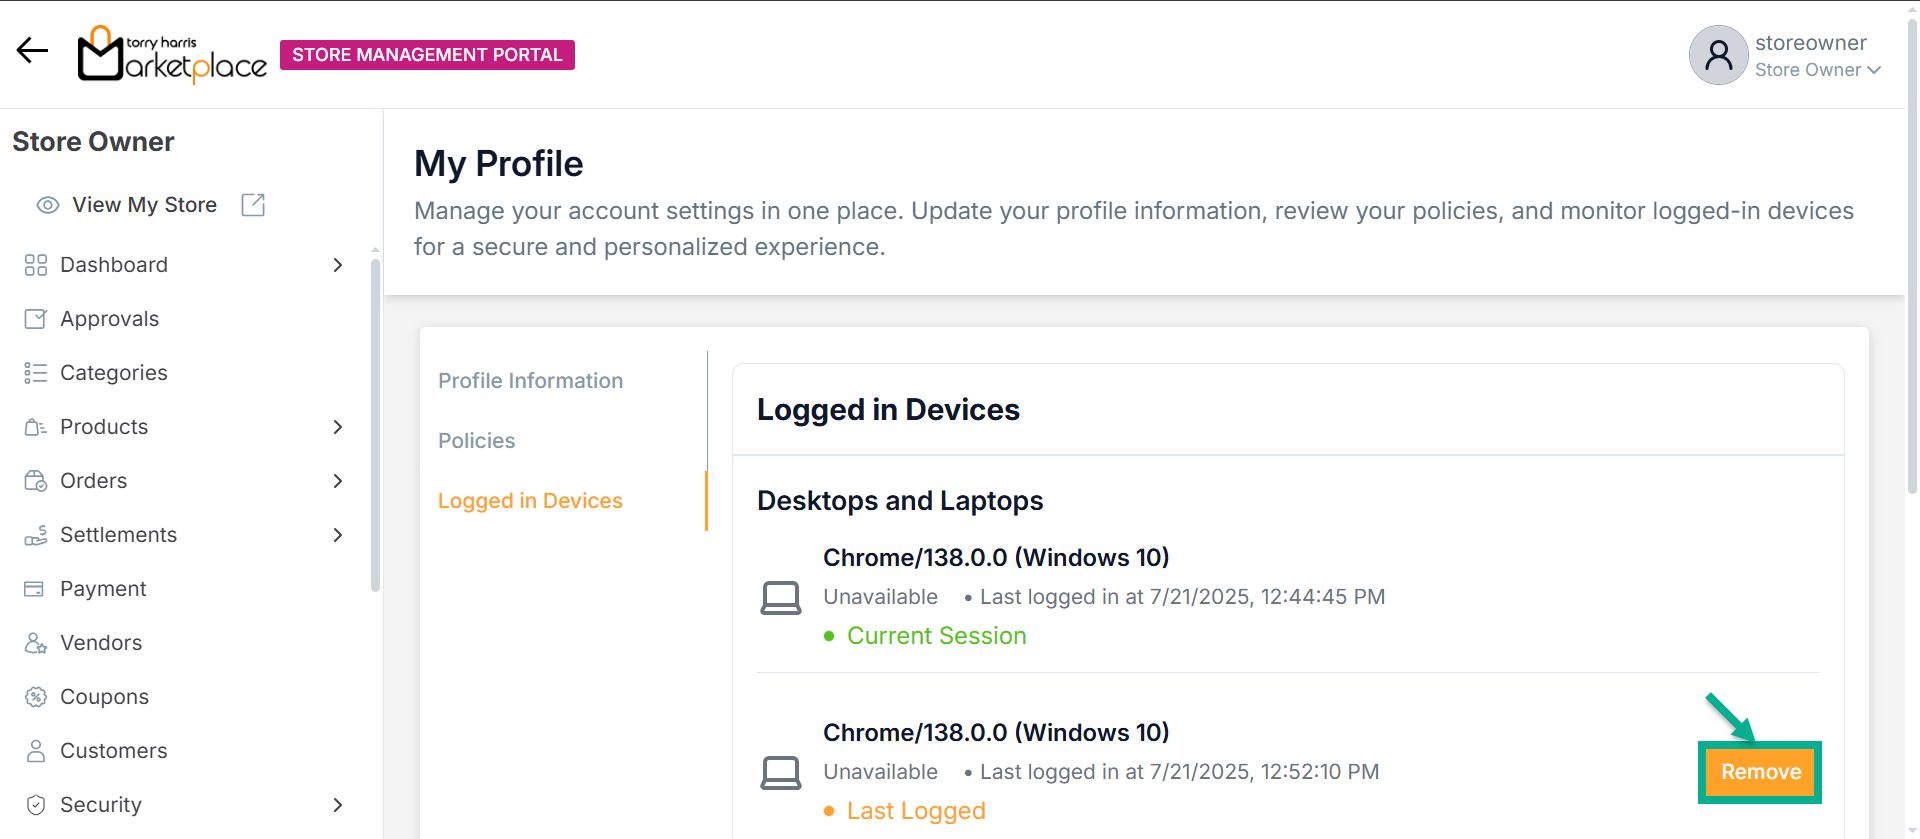Open the Customers page link
This screenshot has width=1920, height=839.
pos(113,751)
